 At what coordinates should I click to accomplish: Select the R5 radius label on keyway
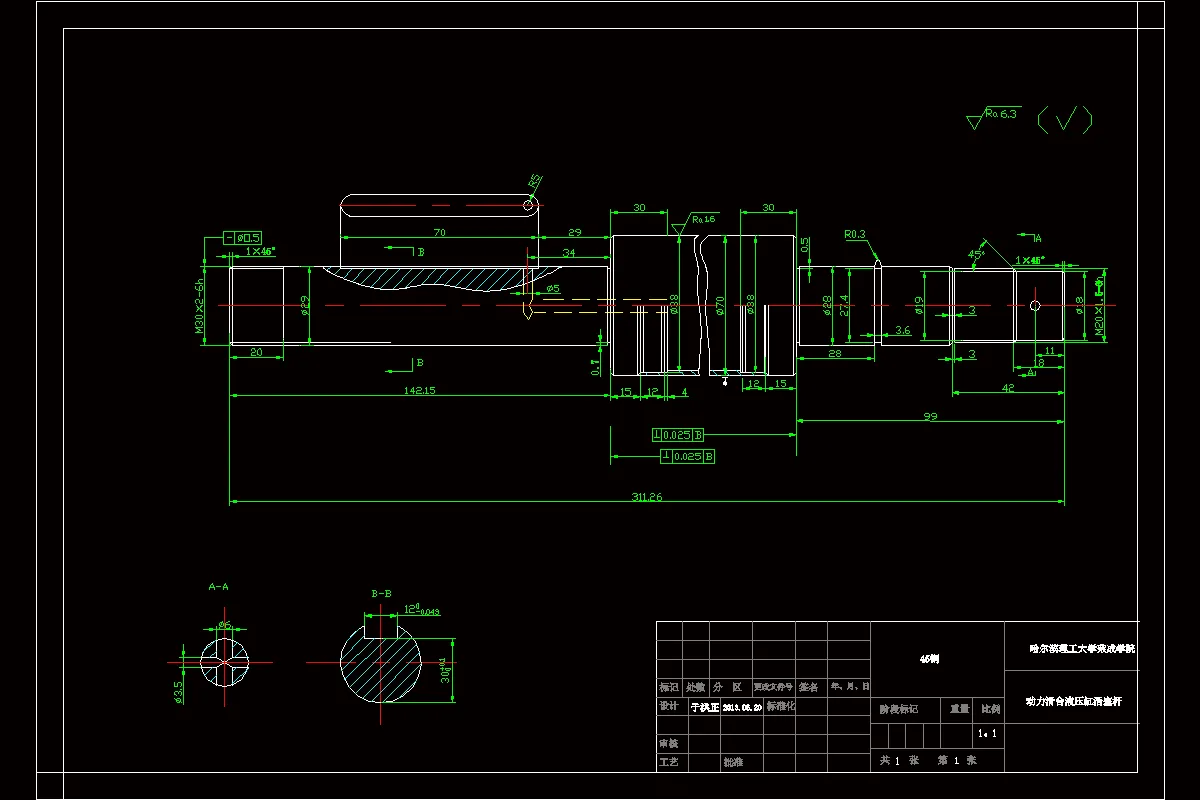(x=535, y=182)
